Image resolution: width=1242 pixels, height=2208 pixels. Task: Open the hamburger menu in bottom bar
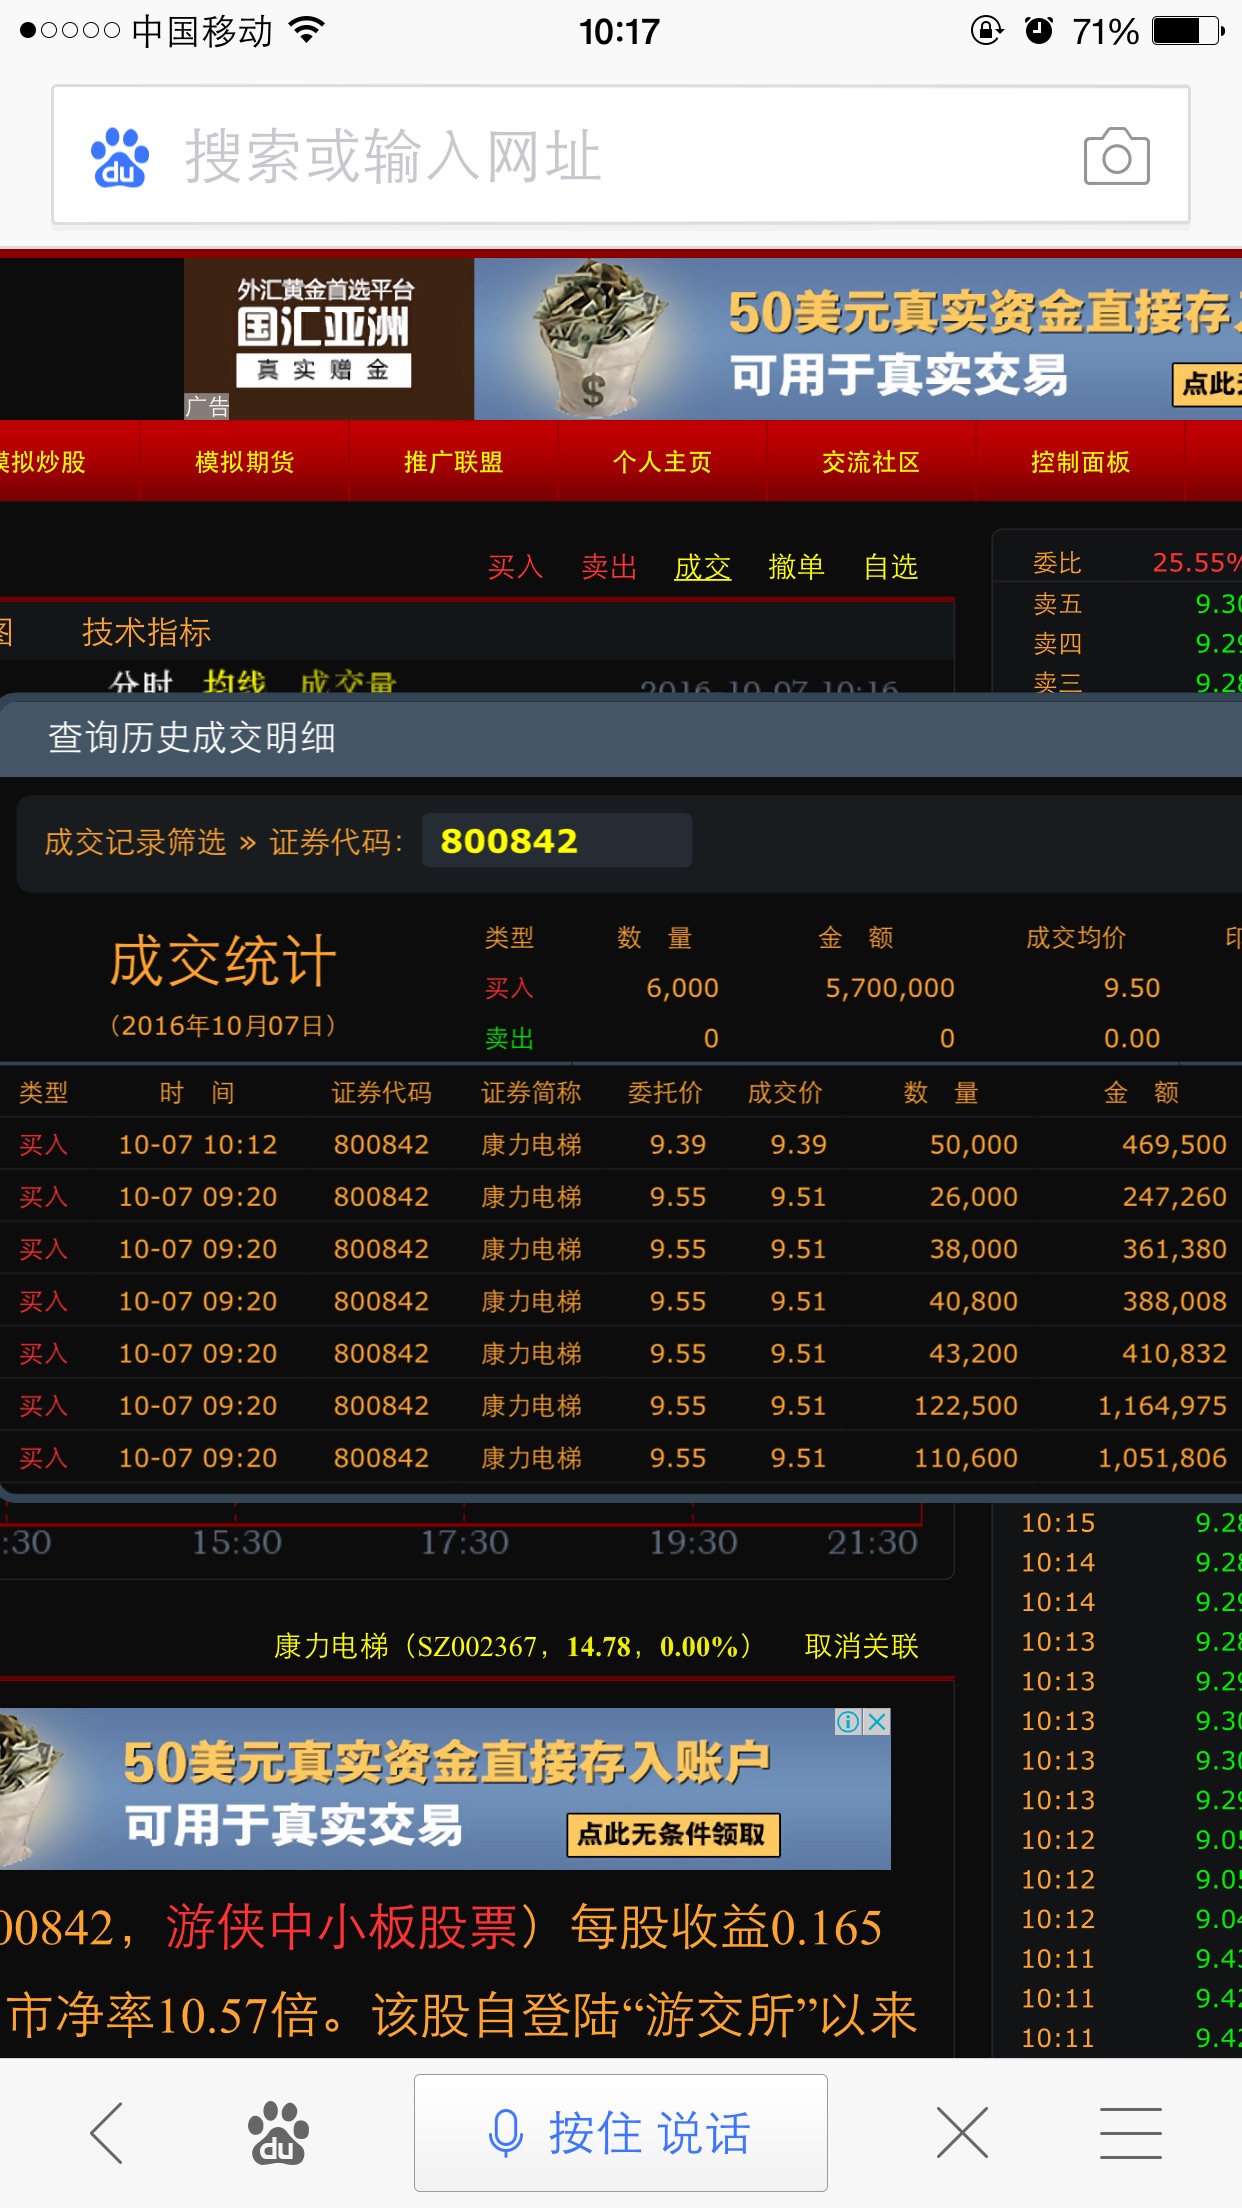click(x=1130, y=2133)
